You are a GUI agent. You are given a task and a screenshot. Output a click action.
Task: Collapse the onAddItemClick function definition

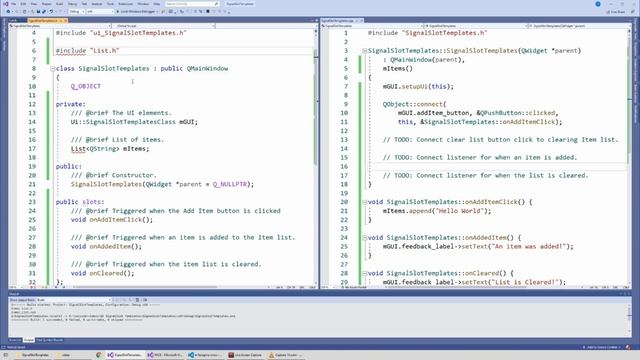(x=364, y=202)
